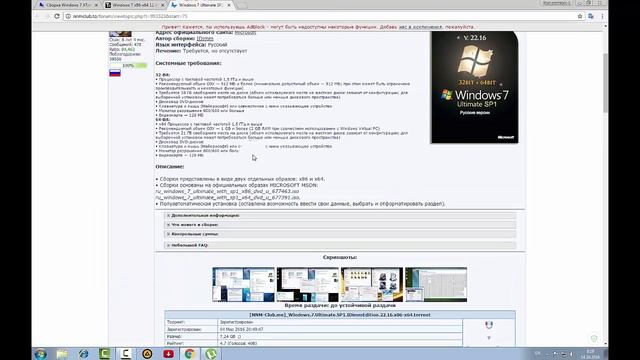Open the third screenshot thumbnail
Screen dimensions: 640x360
click(372, 284)
